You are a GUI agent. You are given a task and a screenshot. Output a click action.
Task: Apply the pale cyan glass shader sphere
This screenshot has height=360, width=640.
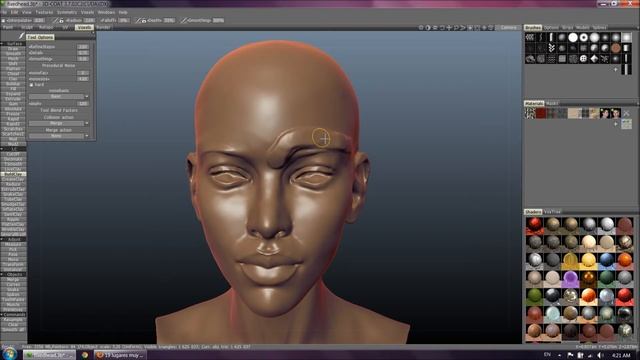[552, 314]
